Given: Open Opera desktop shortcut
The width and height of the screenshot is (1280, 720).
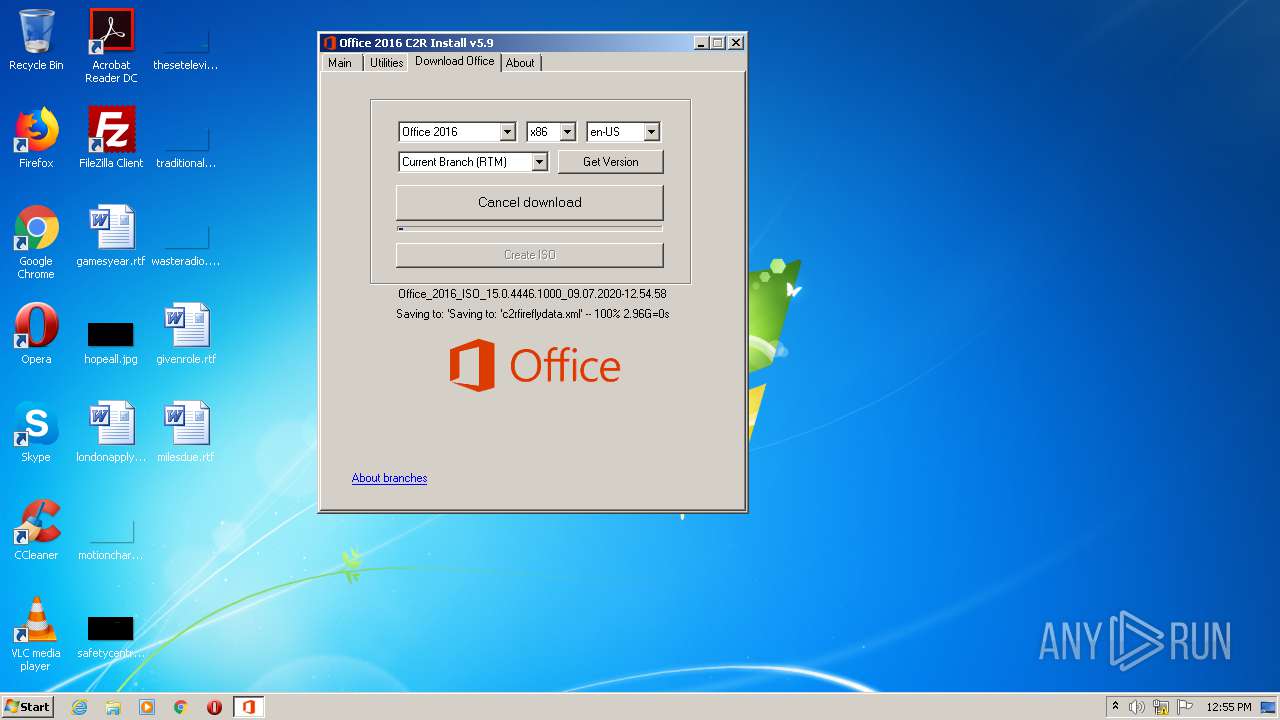Looking at the screenshot, I should (x=36, y=334).
